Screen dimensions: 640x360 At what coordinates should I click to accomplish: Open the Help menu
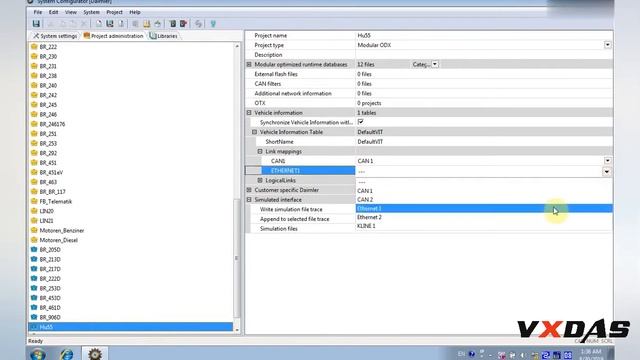135,12
